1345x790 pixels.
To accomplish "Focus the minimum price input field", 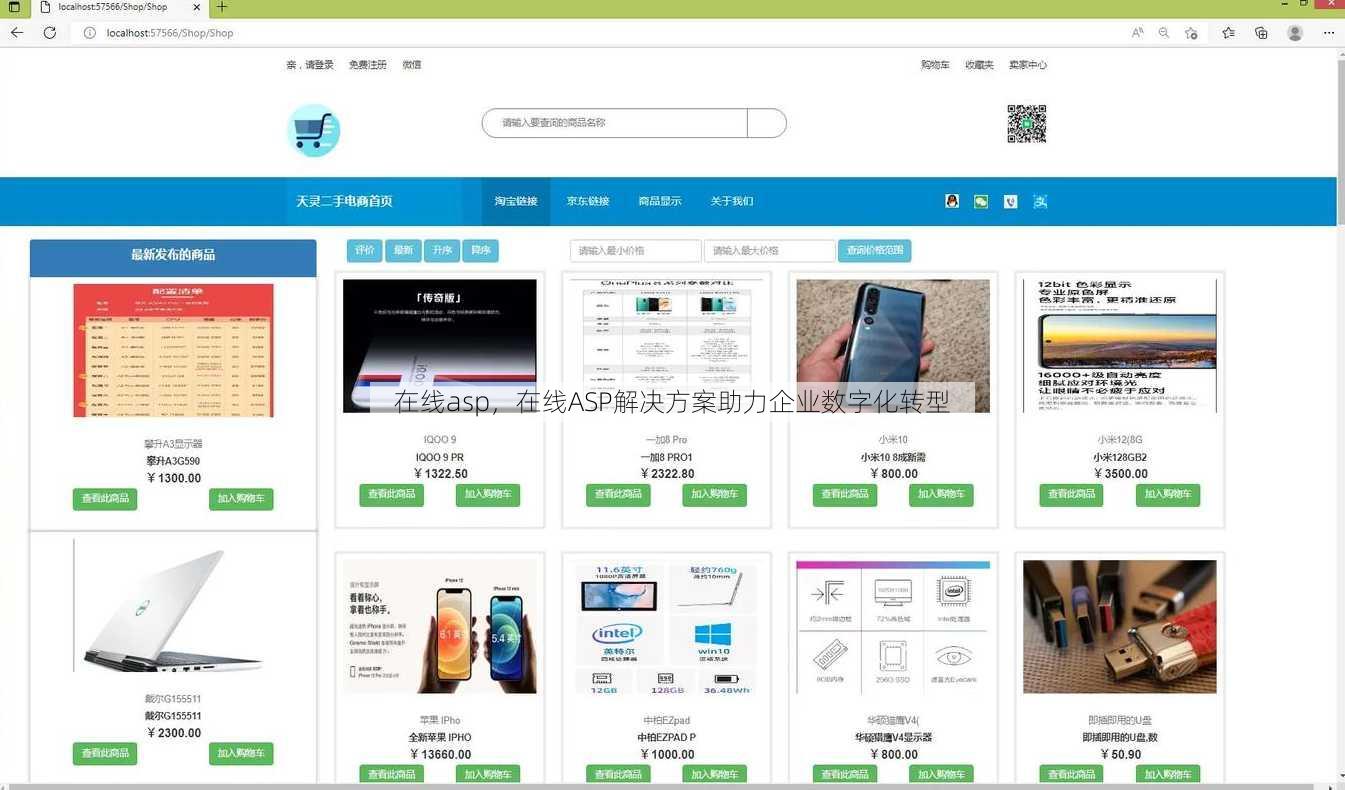I will point(636,251).
